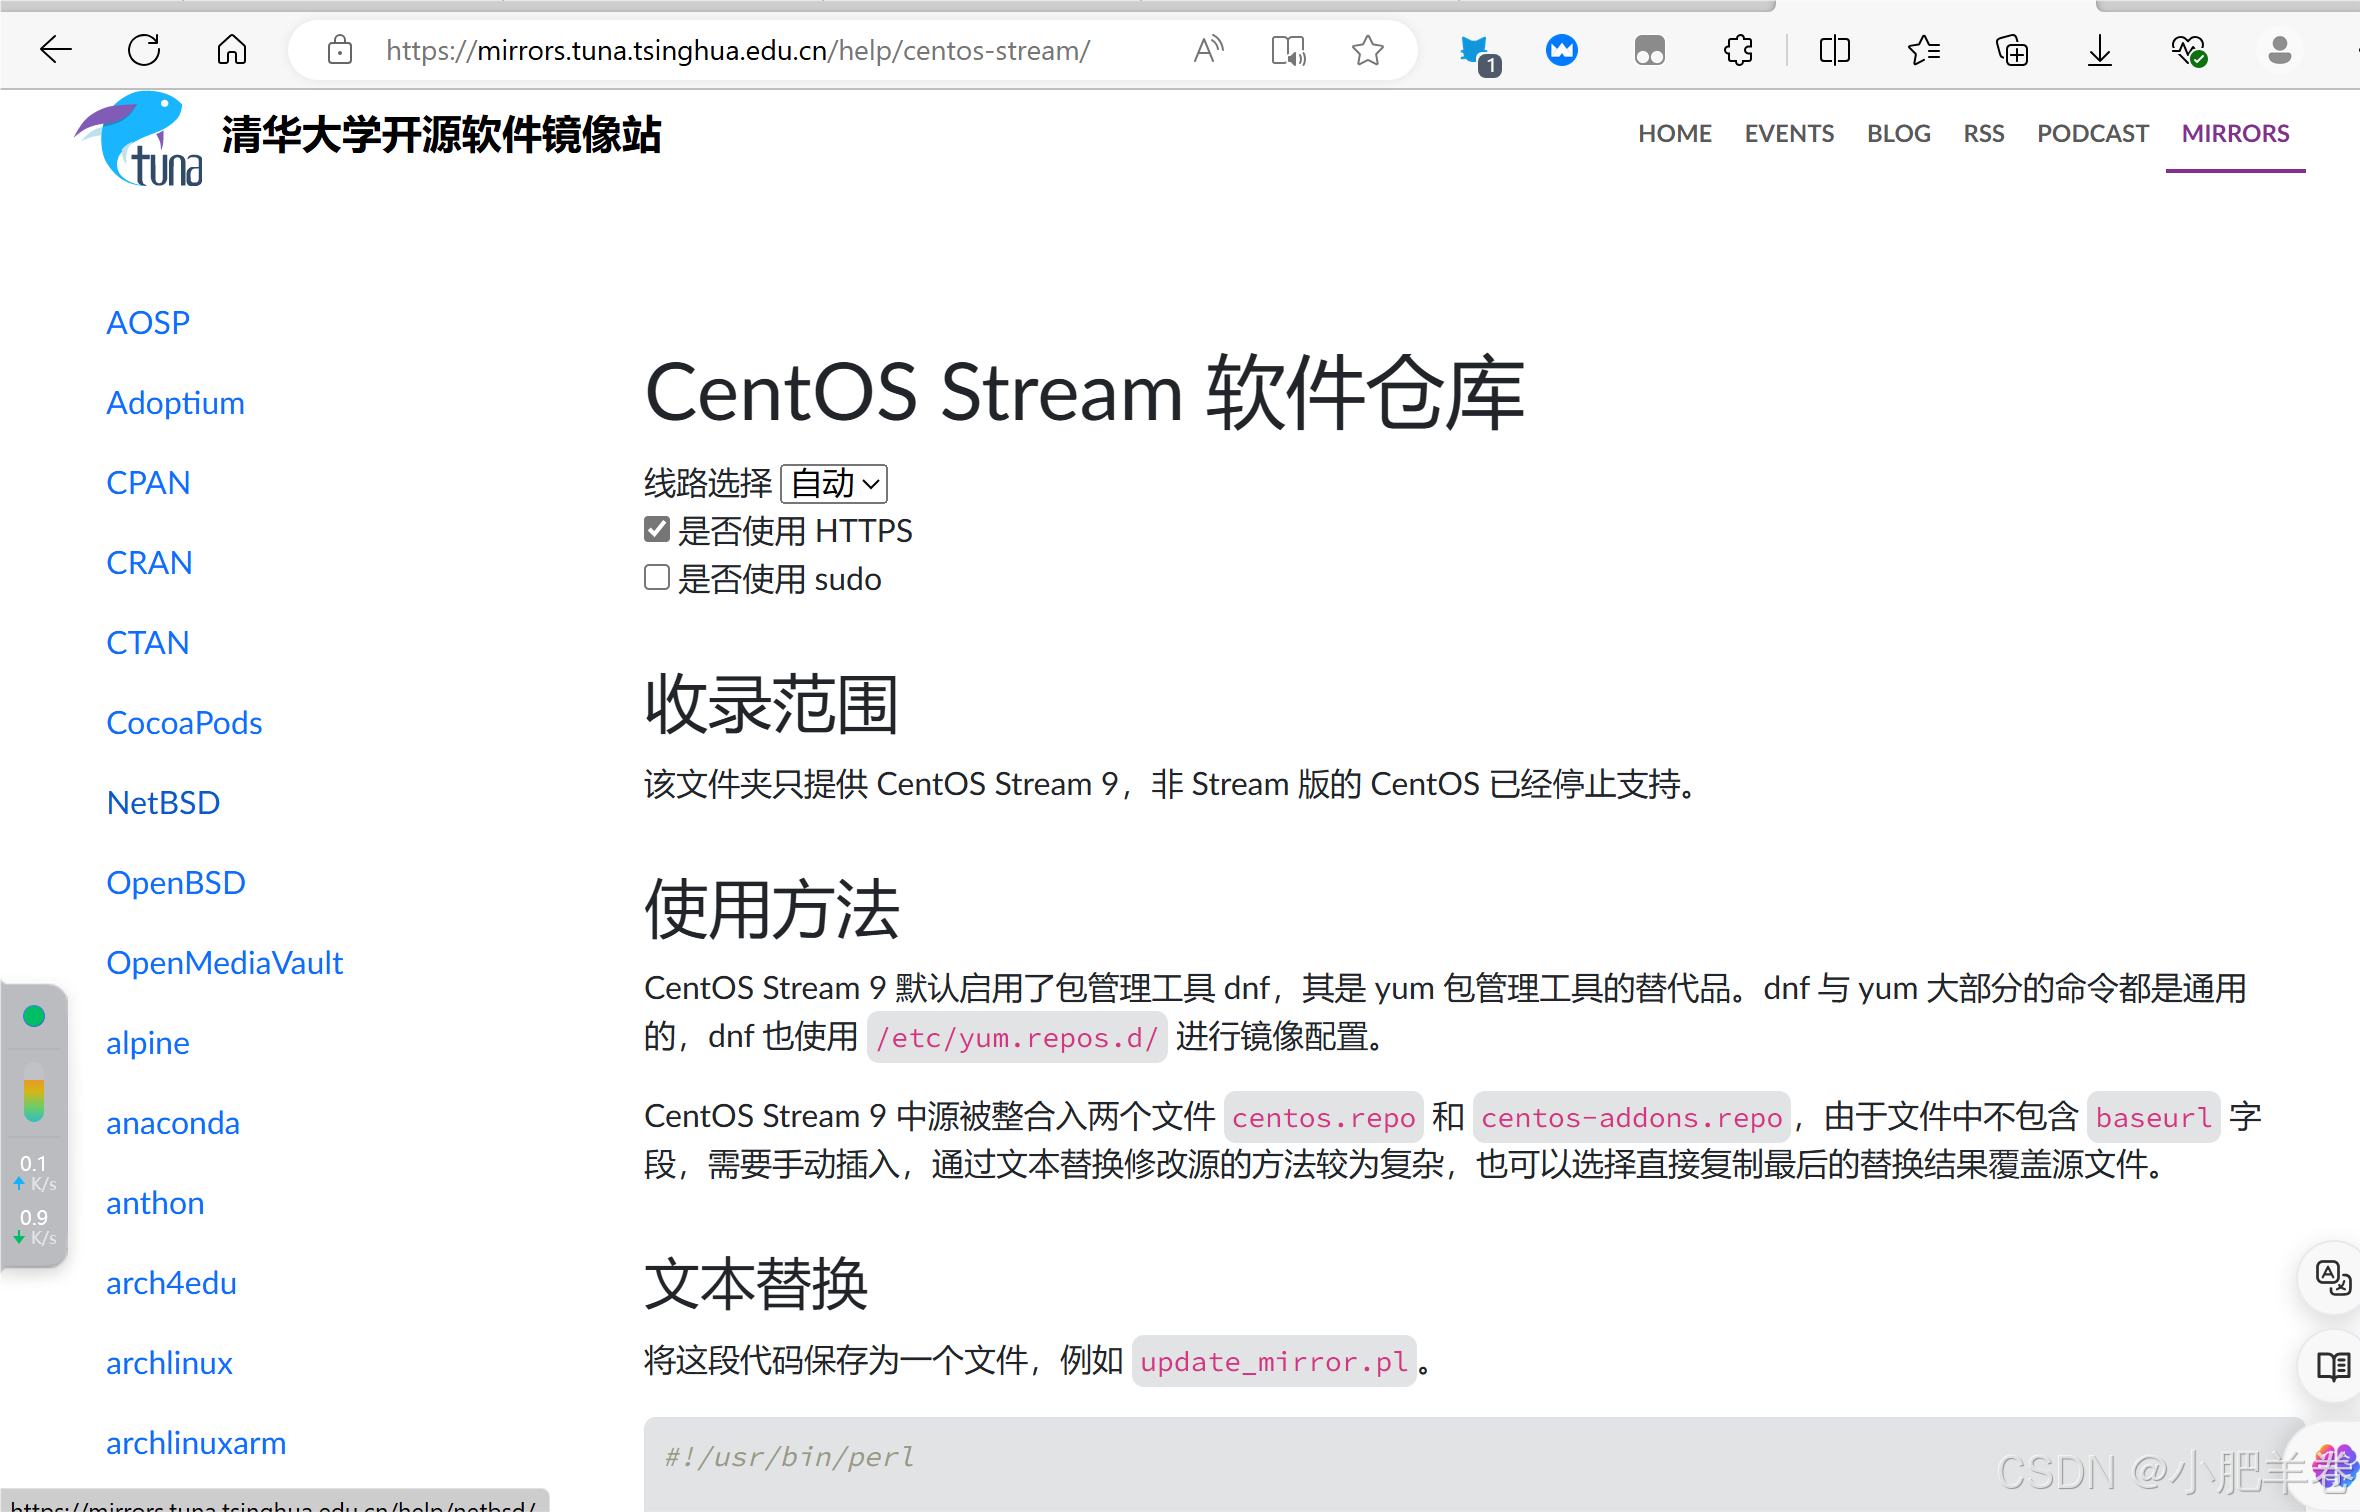The image size is (2360, 1512).
Task: Enable the 是否使用 sudo option
Action: click(x=656, y=577)
